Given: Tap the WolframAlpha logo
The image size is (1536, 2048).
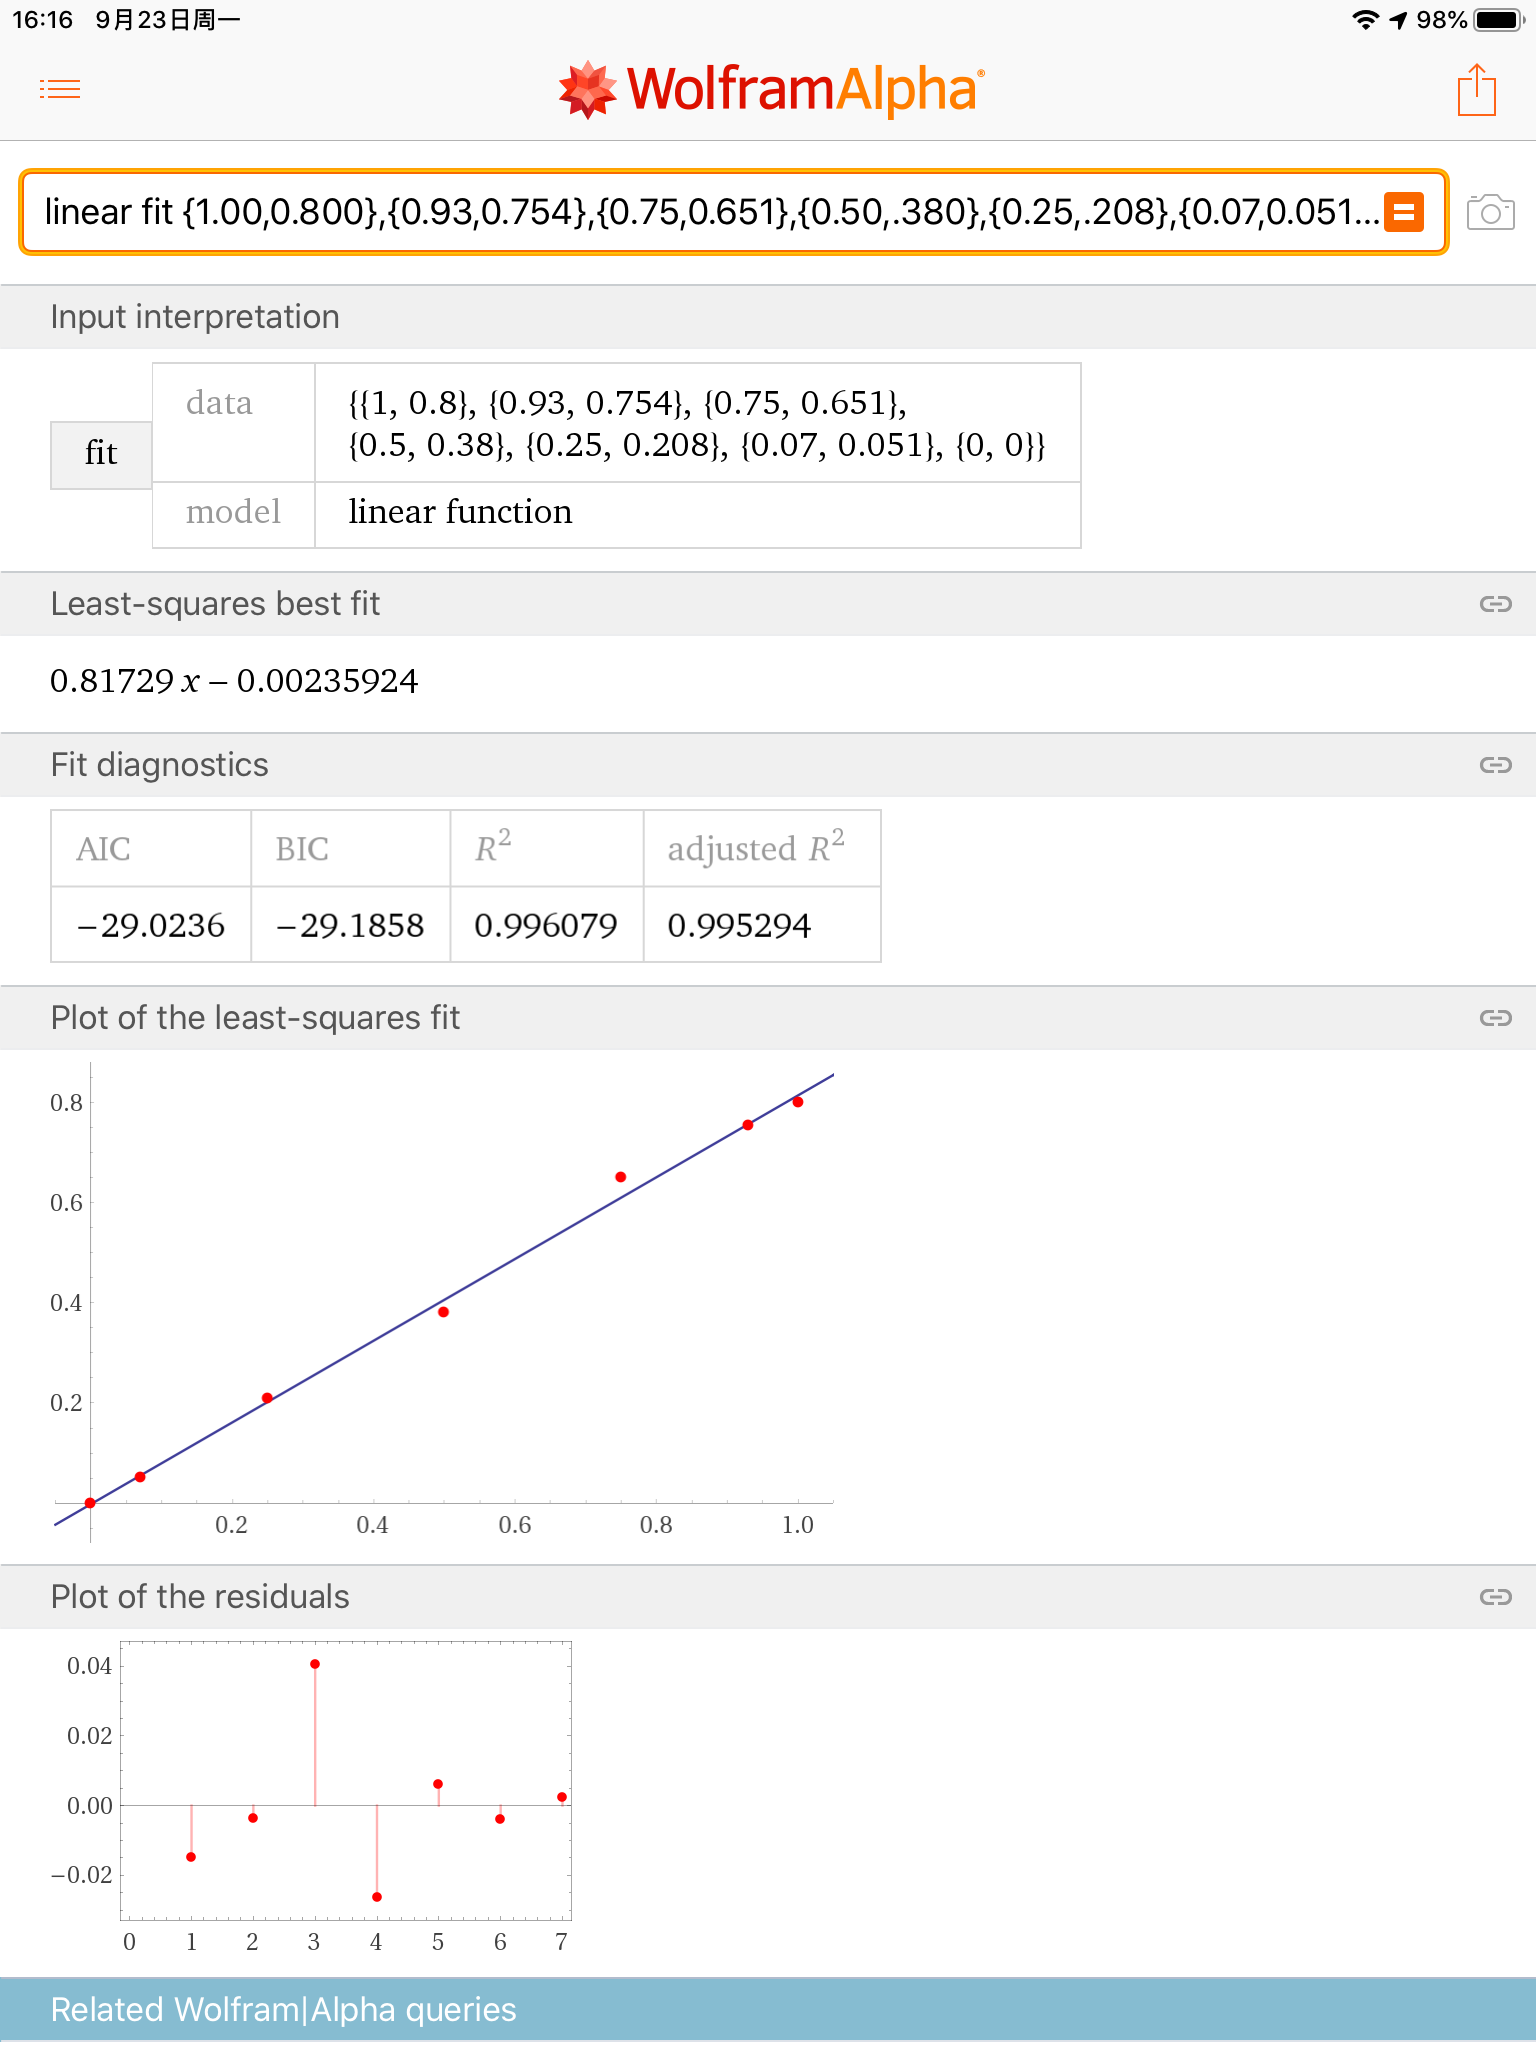Looking at the screenshot, I should point(768,88).
